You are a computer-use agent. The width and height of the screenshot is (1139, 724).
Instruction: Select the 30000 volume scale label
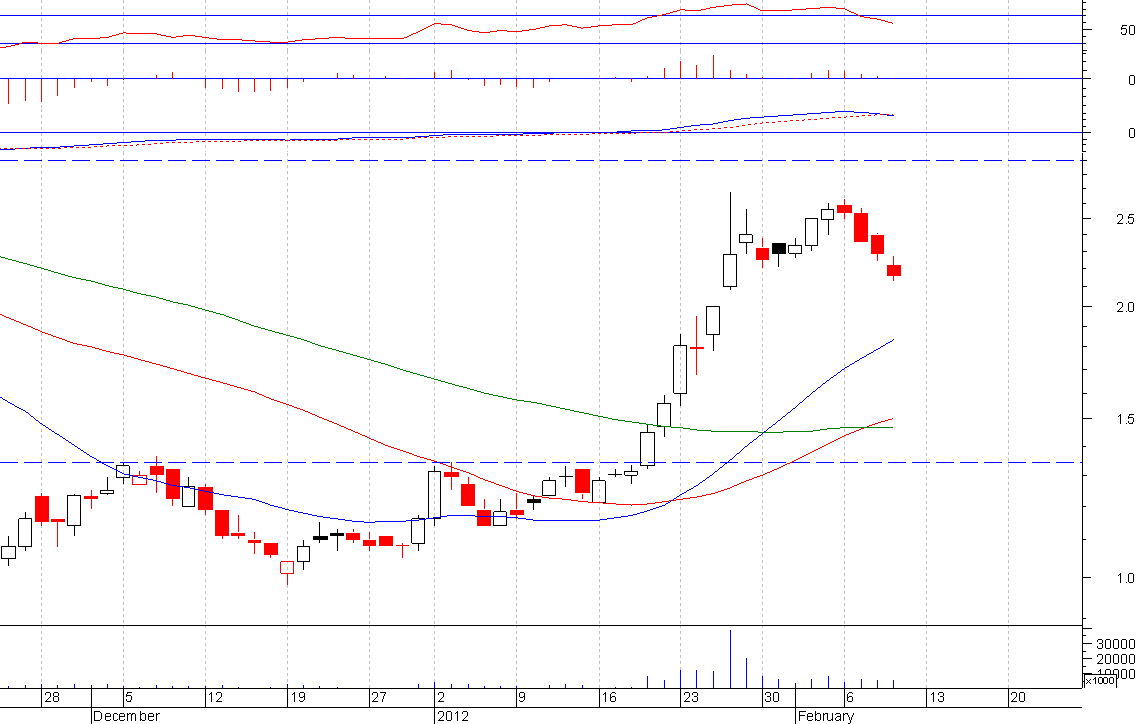pyautogui.click(x=1117, y=644)
